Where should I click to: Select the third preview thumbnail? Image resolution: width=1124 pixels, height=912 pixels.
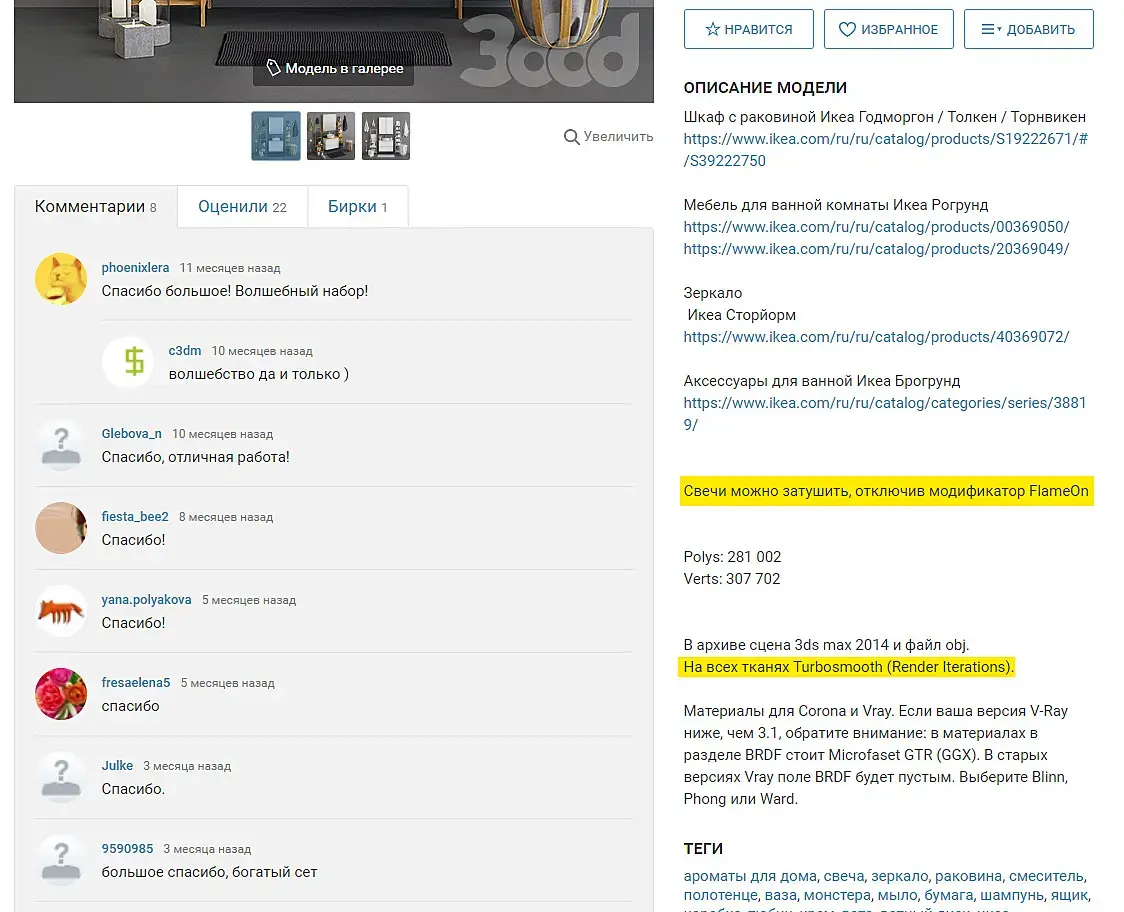pyautogui.click(x=386, y=136)
